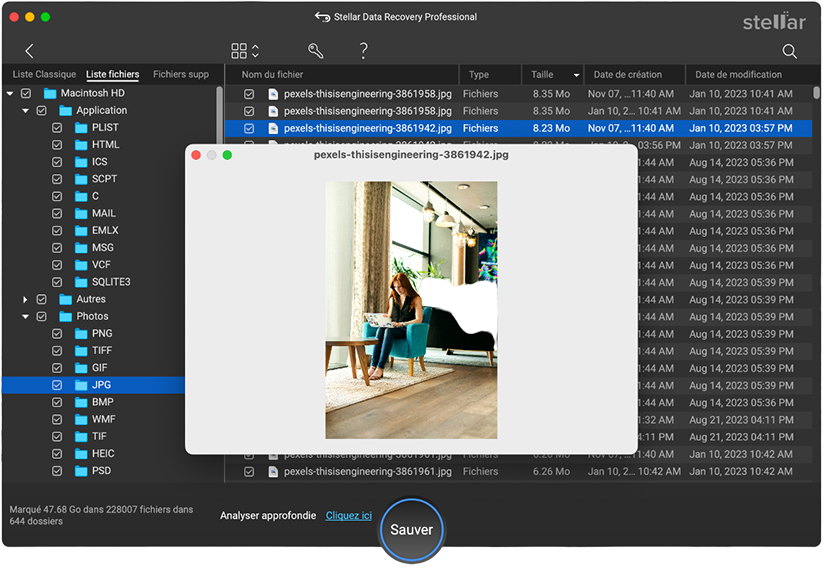Viewport: 831px width, 575px height.
Task: Collapse the Photos folder tree
Action: (x=25, y=317)
